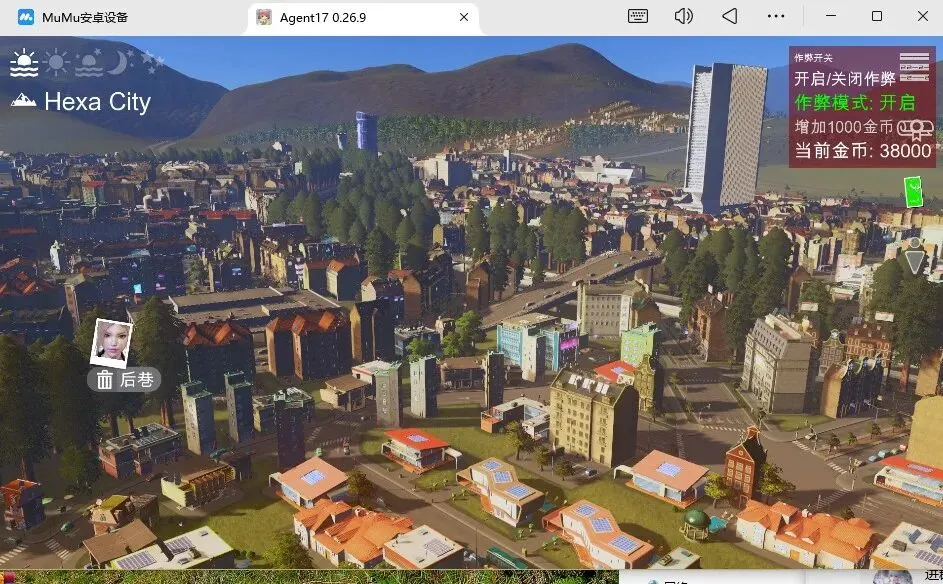
Task: Open the MuMu keyboard mapping icon
Action: [637, 16]
